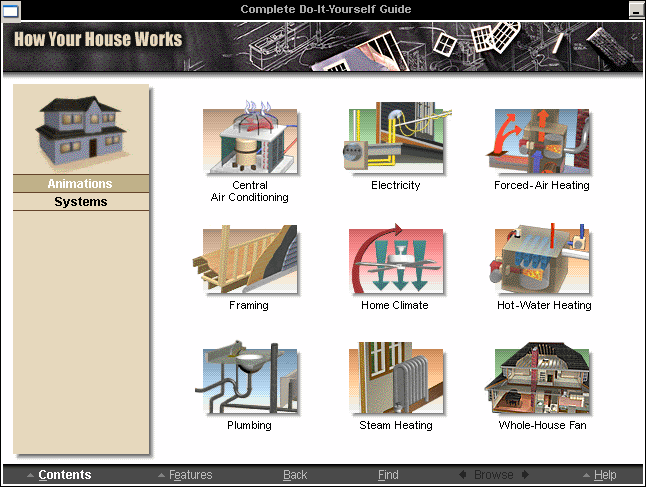The image size is (646, 487).
Task: Open the Hot-Water Heating boiler picture
Action: (541, 258)
